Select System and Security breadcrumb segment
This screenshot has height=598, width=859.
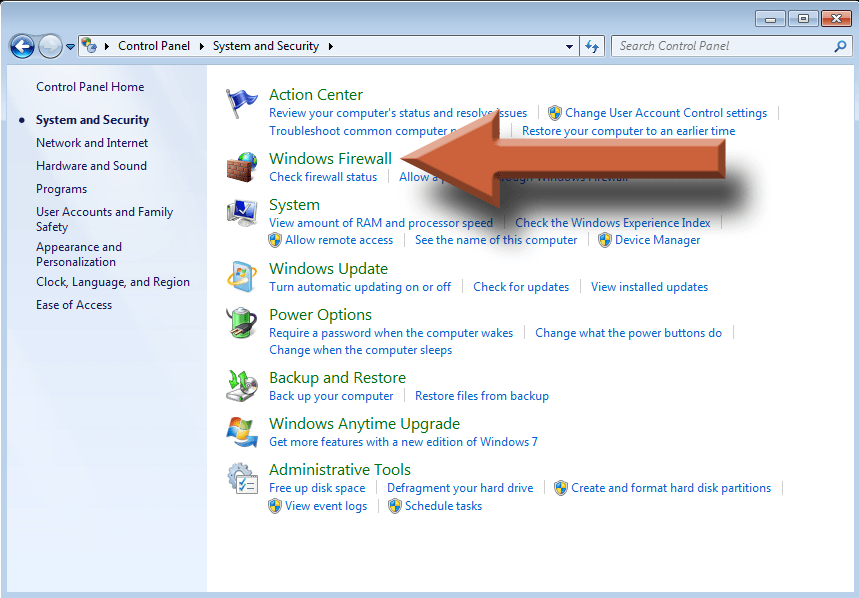point(266,46)
